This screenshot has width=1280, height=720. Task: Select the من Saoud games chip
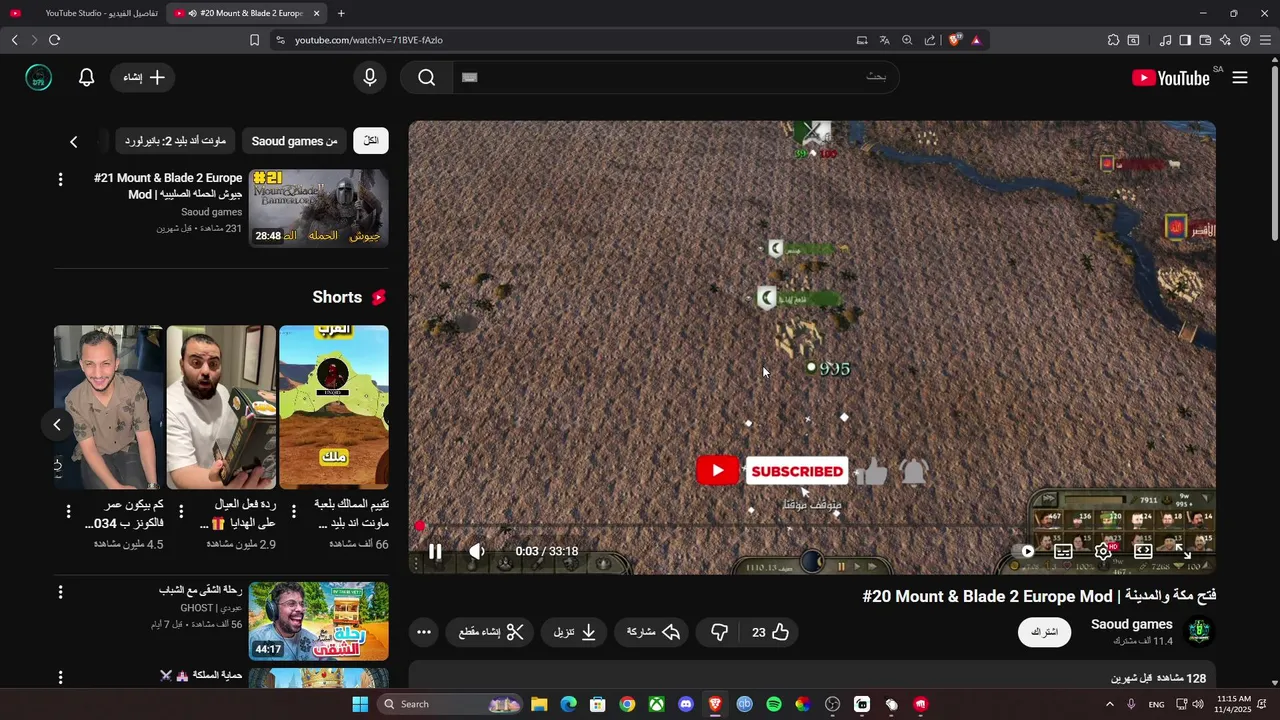294,141
